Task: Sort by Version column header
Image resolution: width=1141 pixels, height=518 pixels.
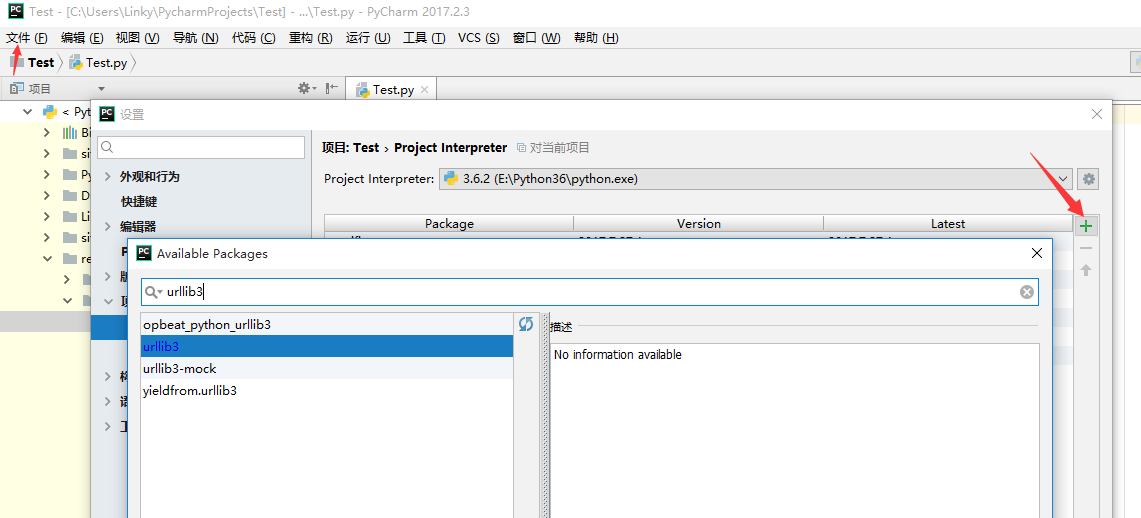Action: [699, 224]
